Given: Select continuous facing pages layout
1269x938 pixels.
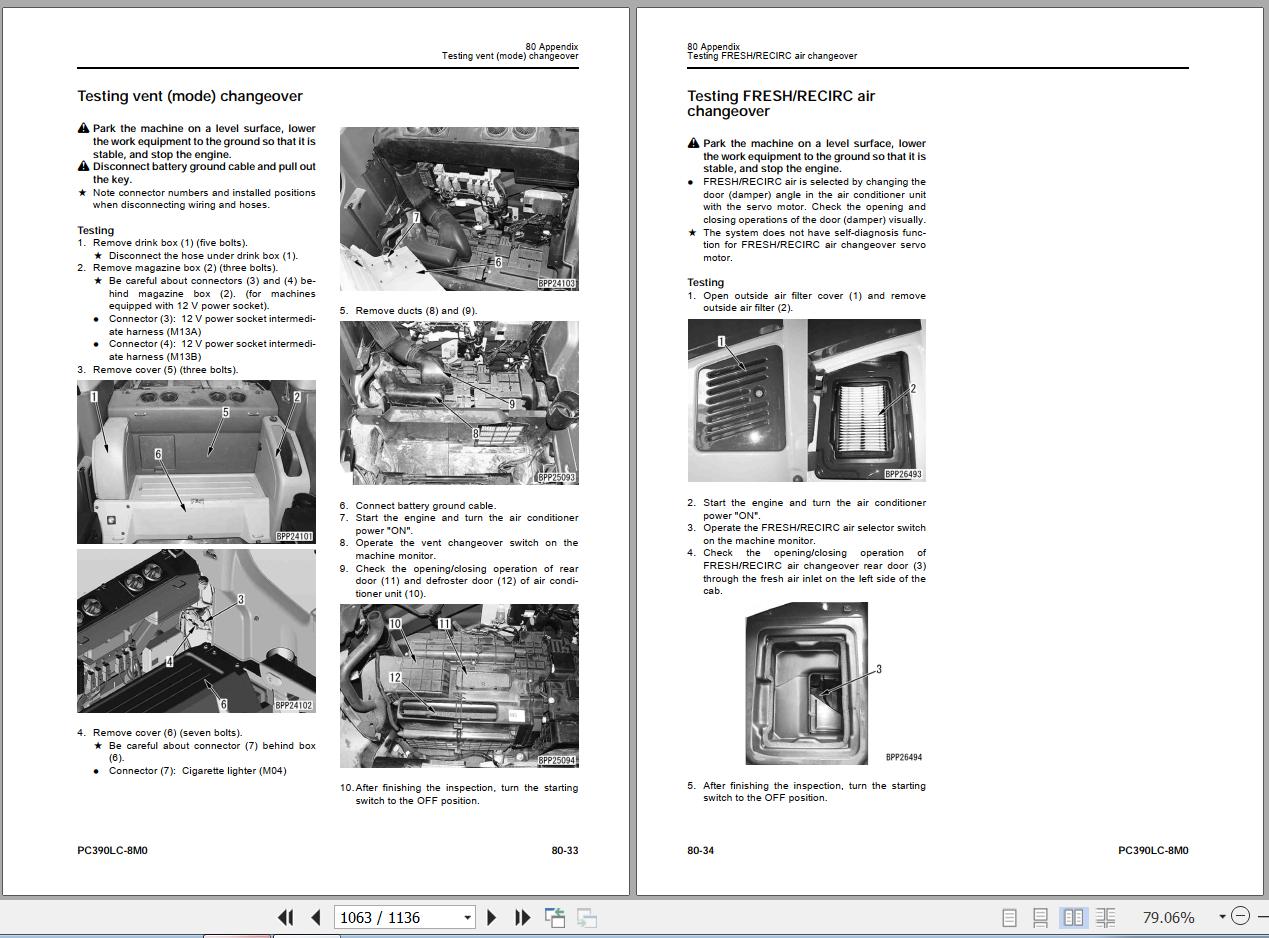Looking at the screenshot, I should click(x=1105, y=917).
